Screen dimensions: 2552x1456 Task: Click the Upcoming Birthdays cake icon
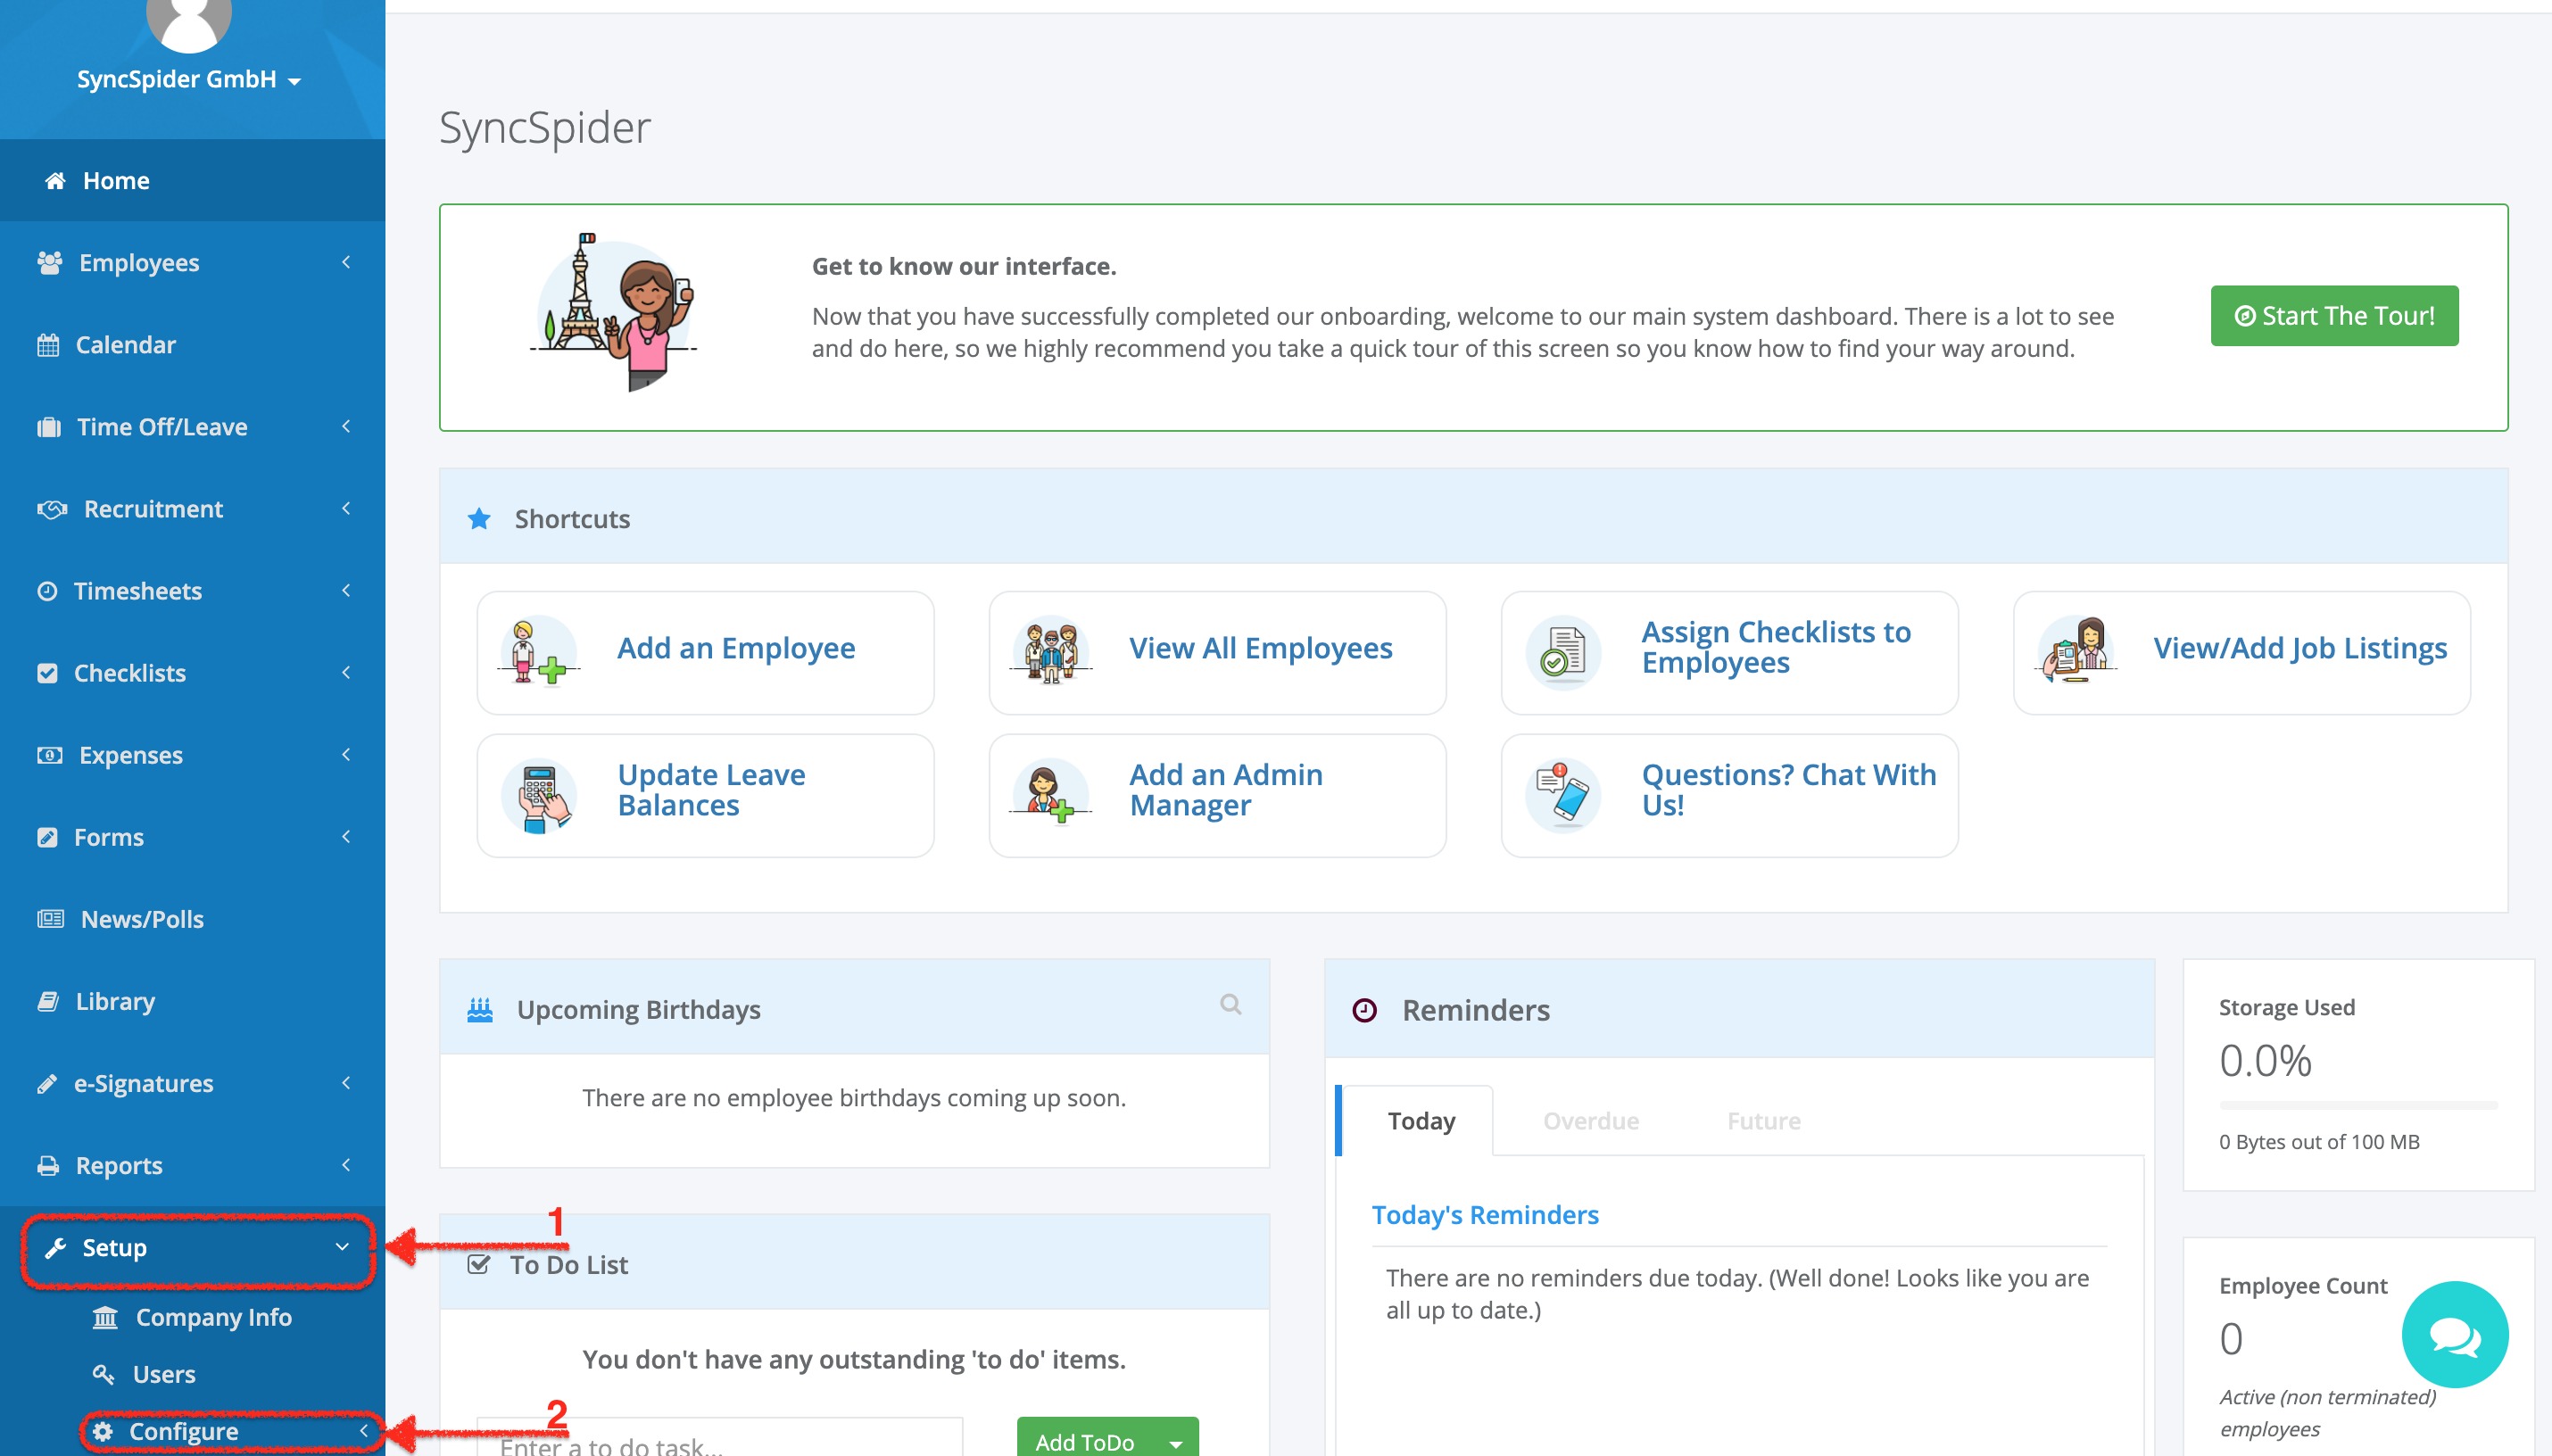point(480,1010)
